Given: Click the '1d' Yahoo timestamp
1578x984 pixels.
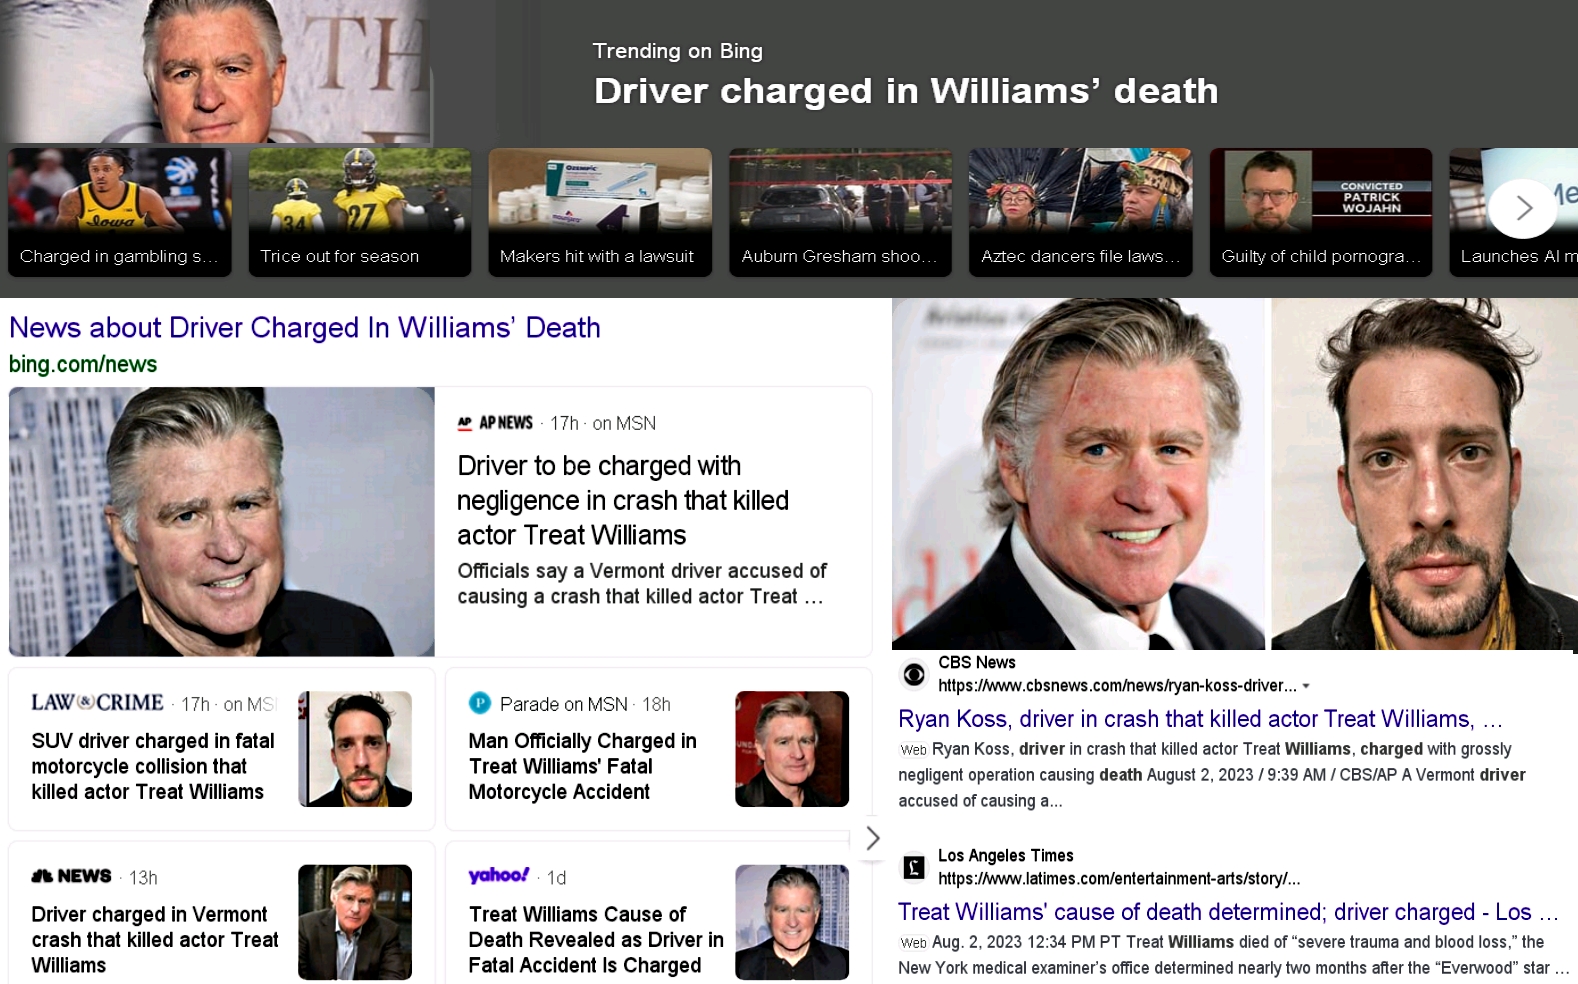Looking at the screenshot, I should pos(557,877).
